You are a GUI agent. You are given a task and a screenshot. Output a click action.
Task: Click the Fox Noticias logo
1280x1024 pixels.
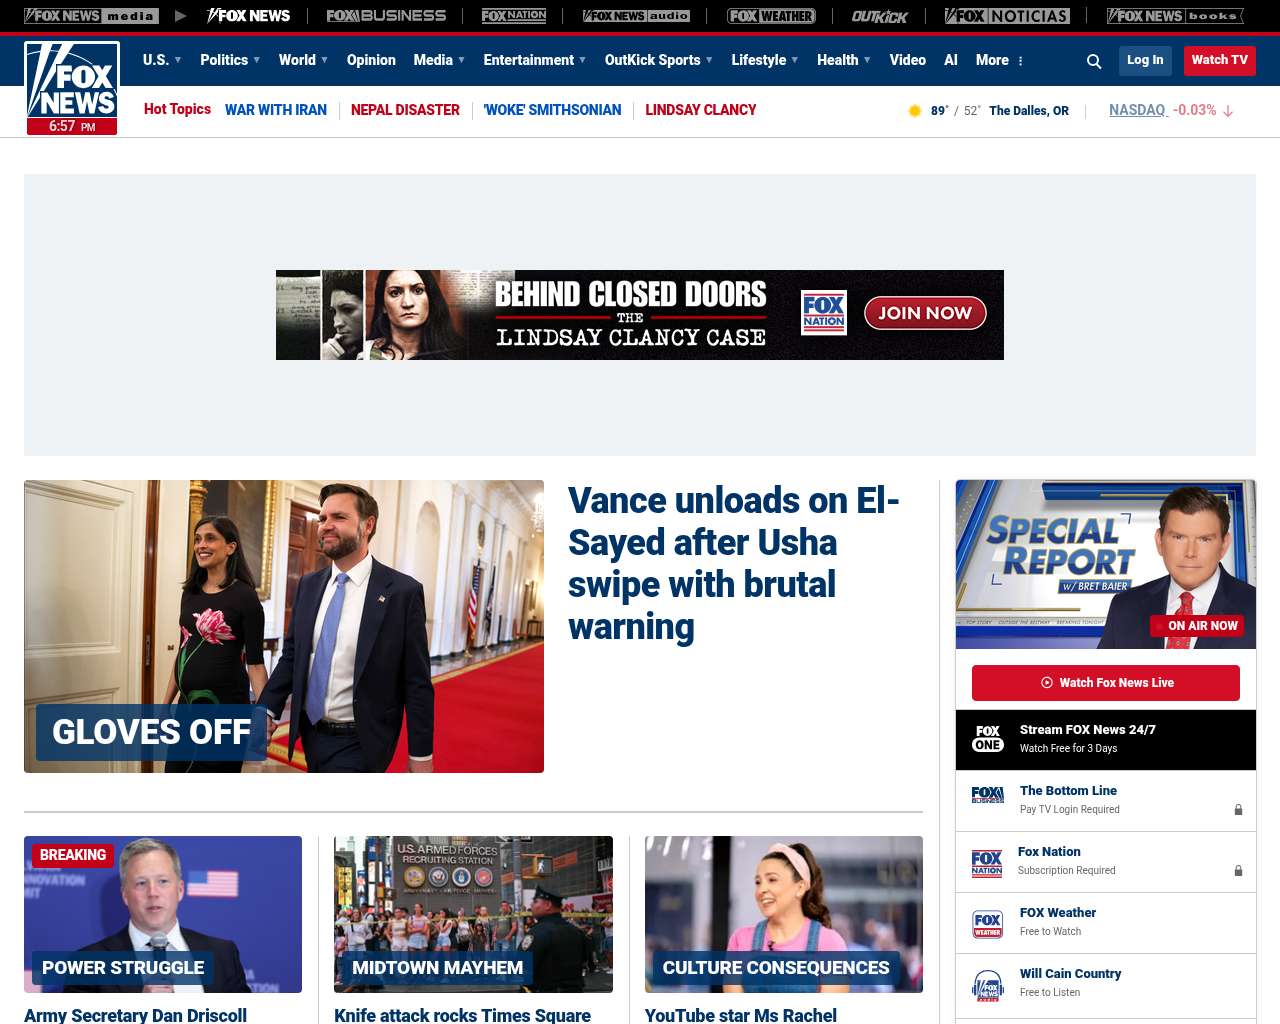click(1007, 16)
